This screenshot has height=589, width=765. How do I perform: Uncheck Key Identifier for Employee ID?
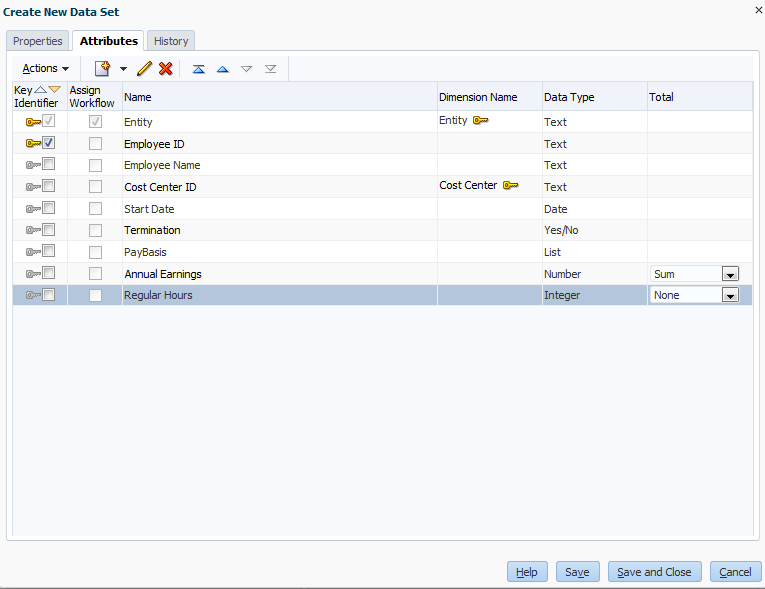click(x=48, y=142)
